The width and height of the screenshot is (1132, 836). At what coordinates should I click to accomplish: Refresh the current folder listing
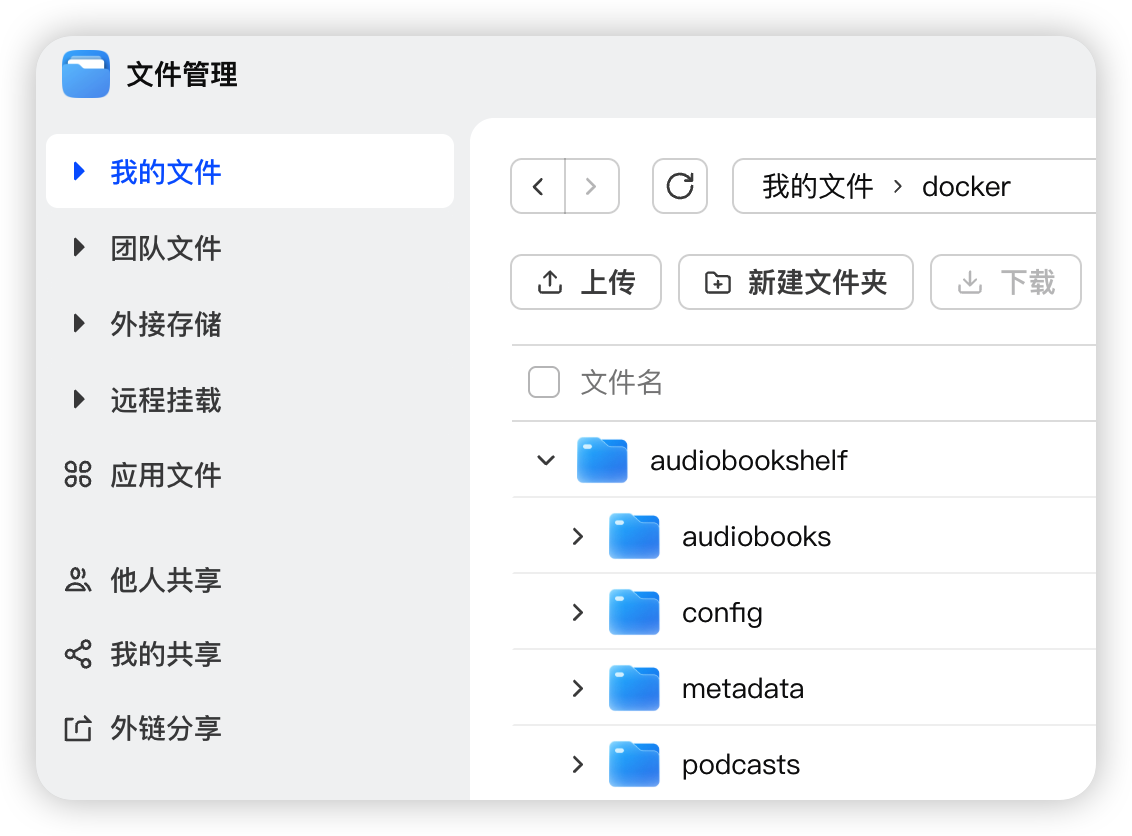click(x=680, y=187)
